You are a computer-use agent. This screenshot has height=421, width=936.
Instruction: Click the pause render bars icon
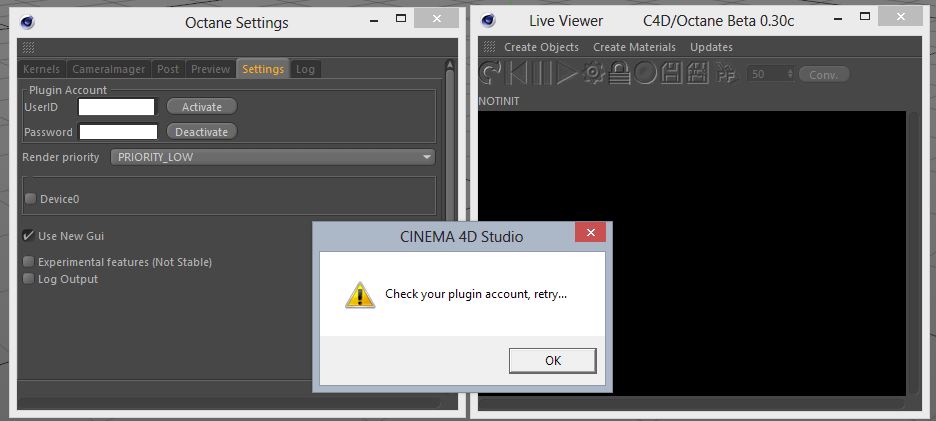coord(542,73)
